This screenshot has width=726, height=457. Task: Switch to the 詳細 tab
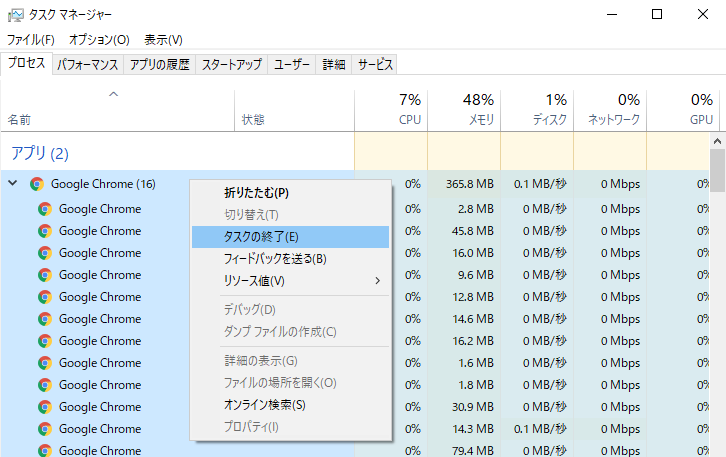(x=334, y=64)
